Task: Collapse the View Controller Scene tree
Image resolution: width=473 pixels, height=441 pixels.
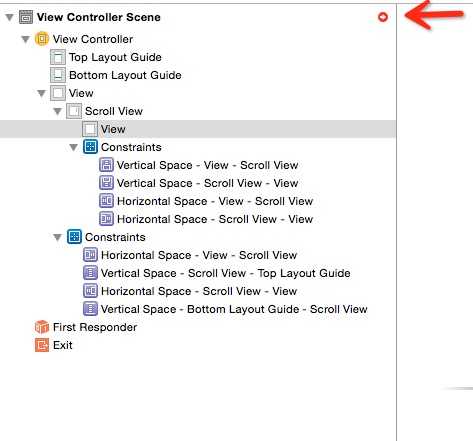Action: (x=10, y=17)
